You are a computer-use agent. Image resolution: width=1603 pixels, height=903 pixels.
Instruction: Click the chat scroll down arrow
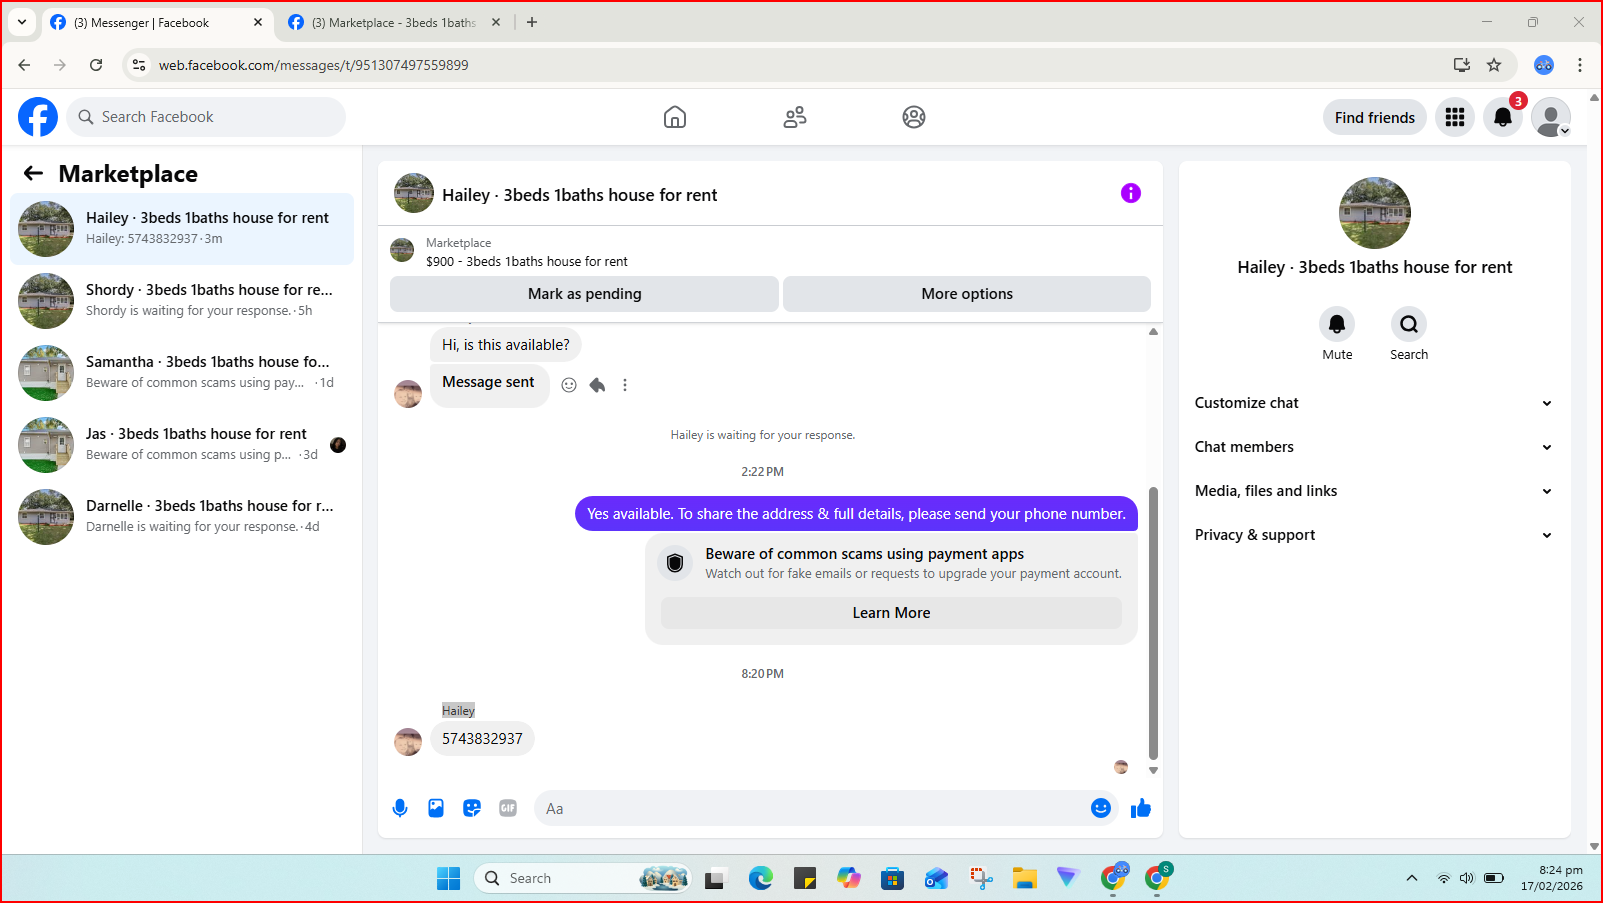click(x=1153, y=770)
